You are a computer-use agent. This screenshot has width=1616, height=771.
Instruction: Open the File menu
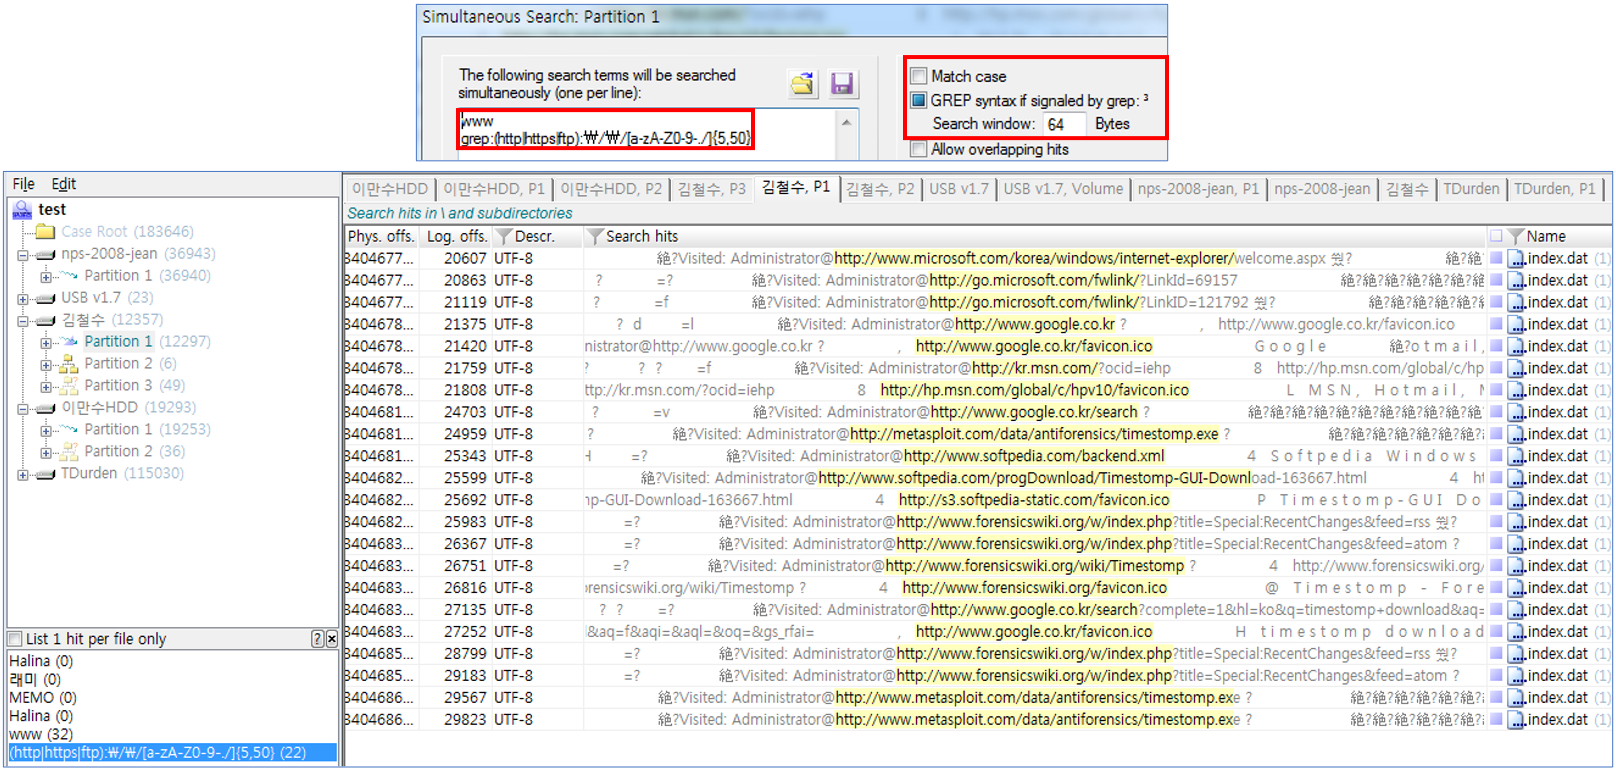point(23,184)
